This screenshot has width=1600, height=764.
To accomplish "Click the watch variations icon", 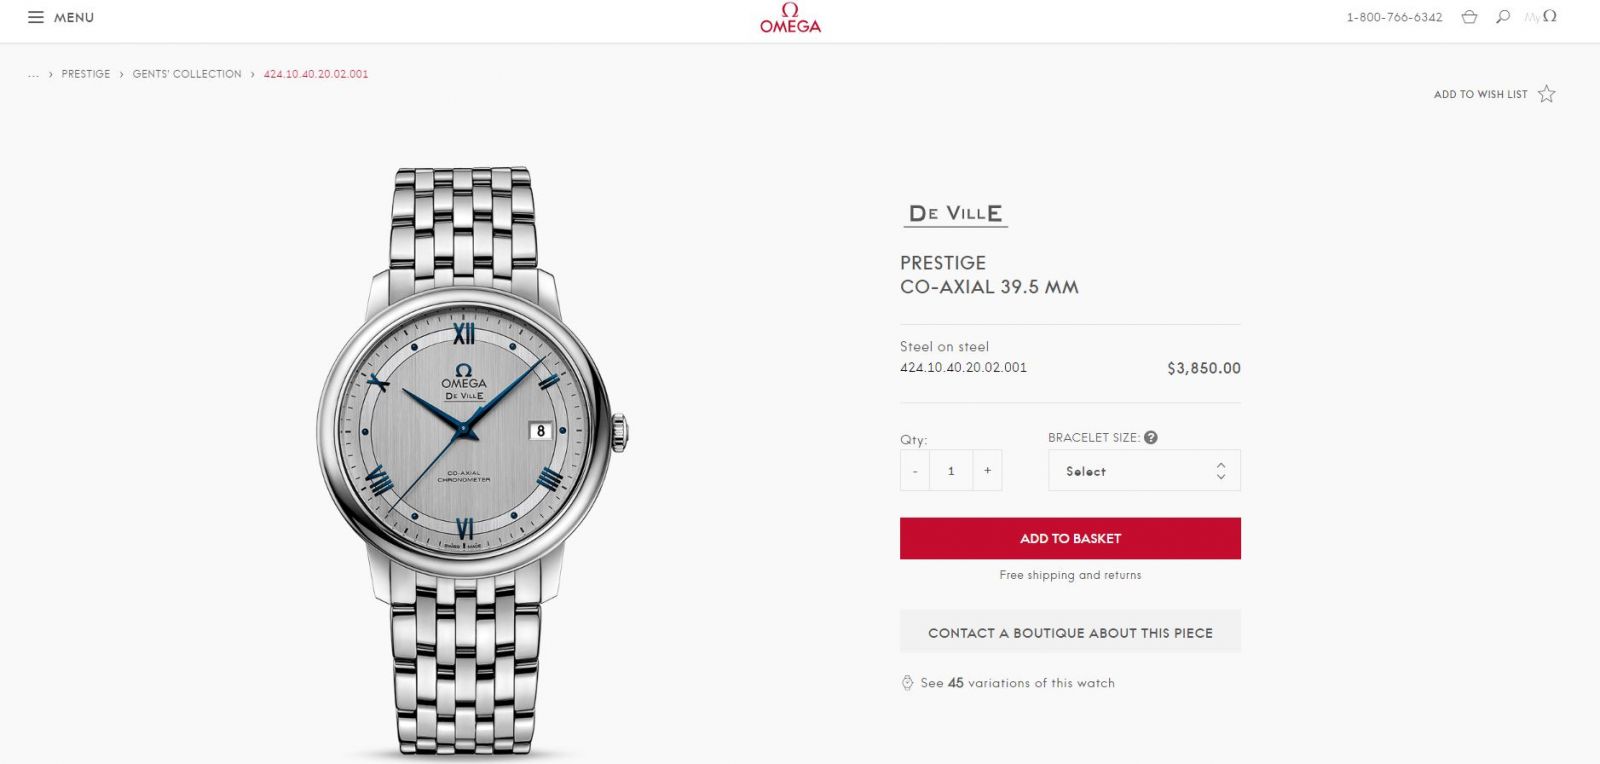I will [x=907, y=683].
